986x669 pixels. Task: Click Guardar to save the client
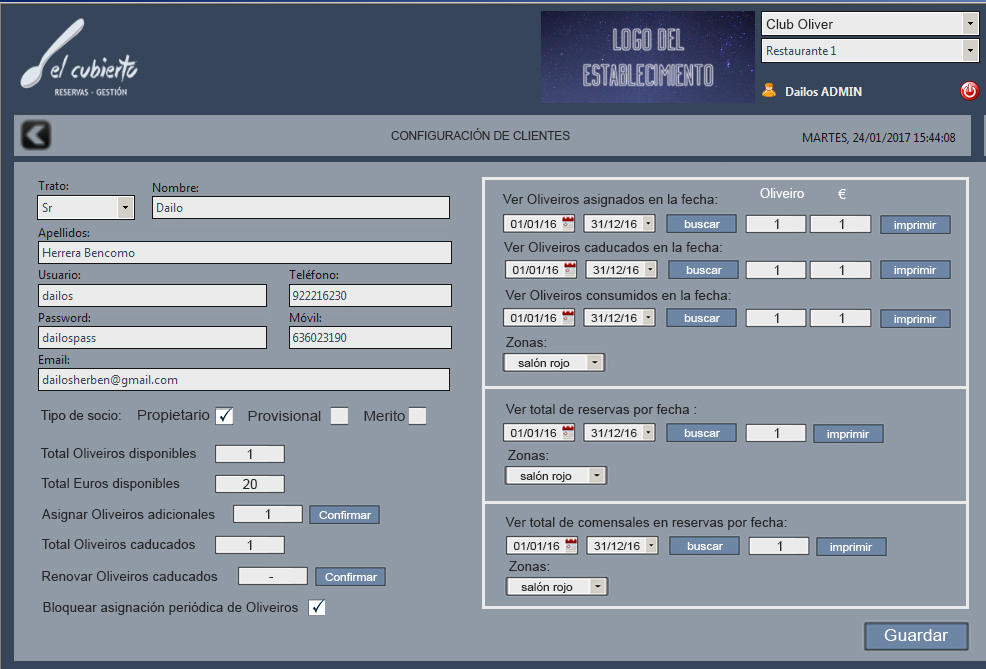click(x=916, y=636)
